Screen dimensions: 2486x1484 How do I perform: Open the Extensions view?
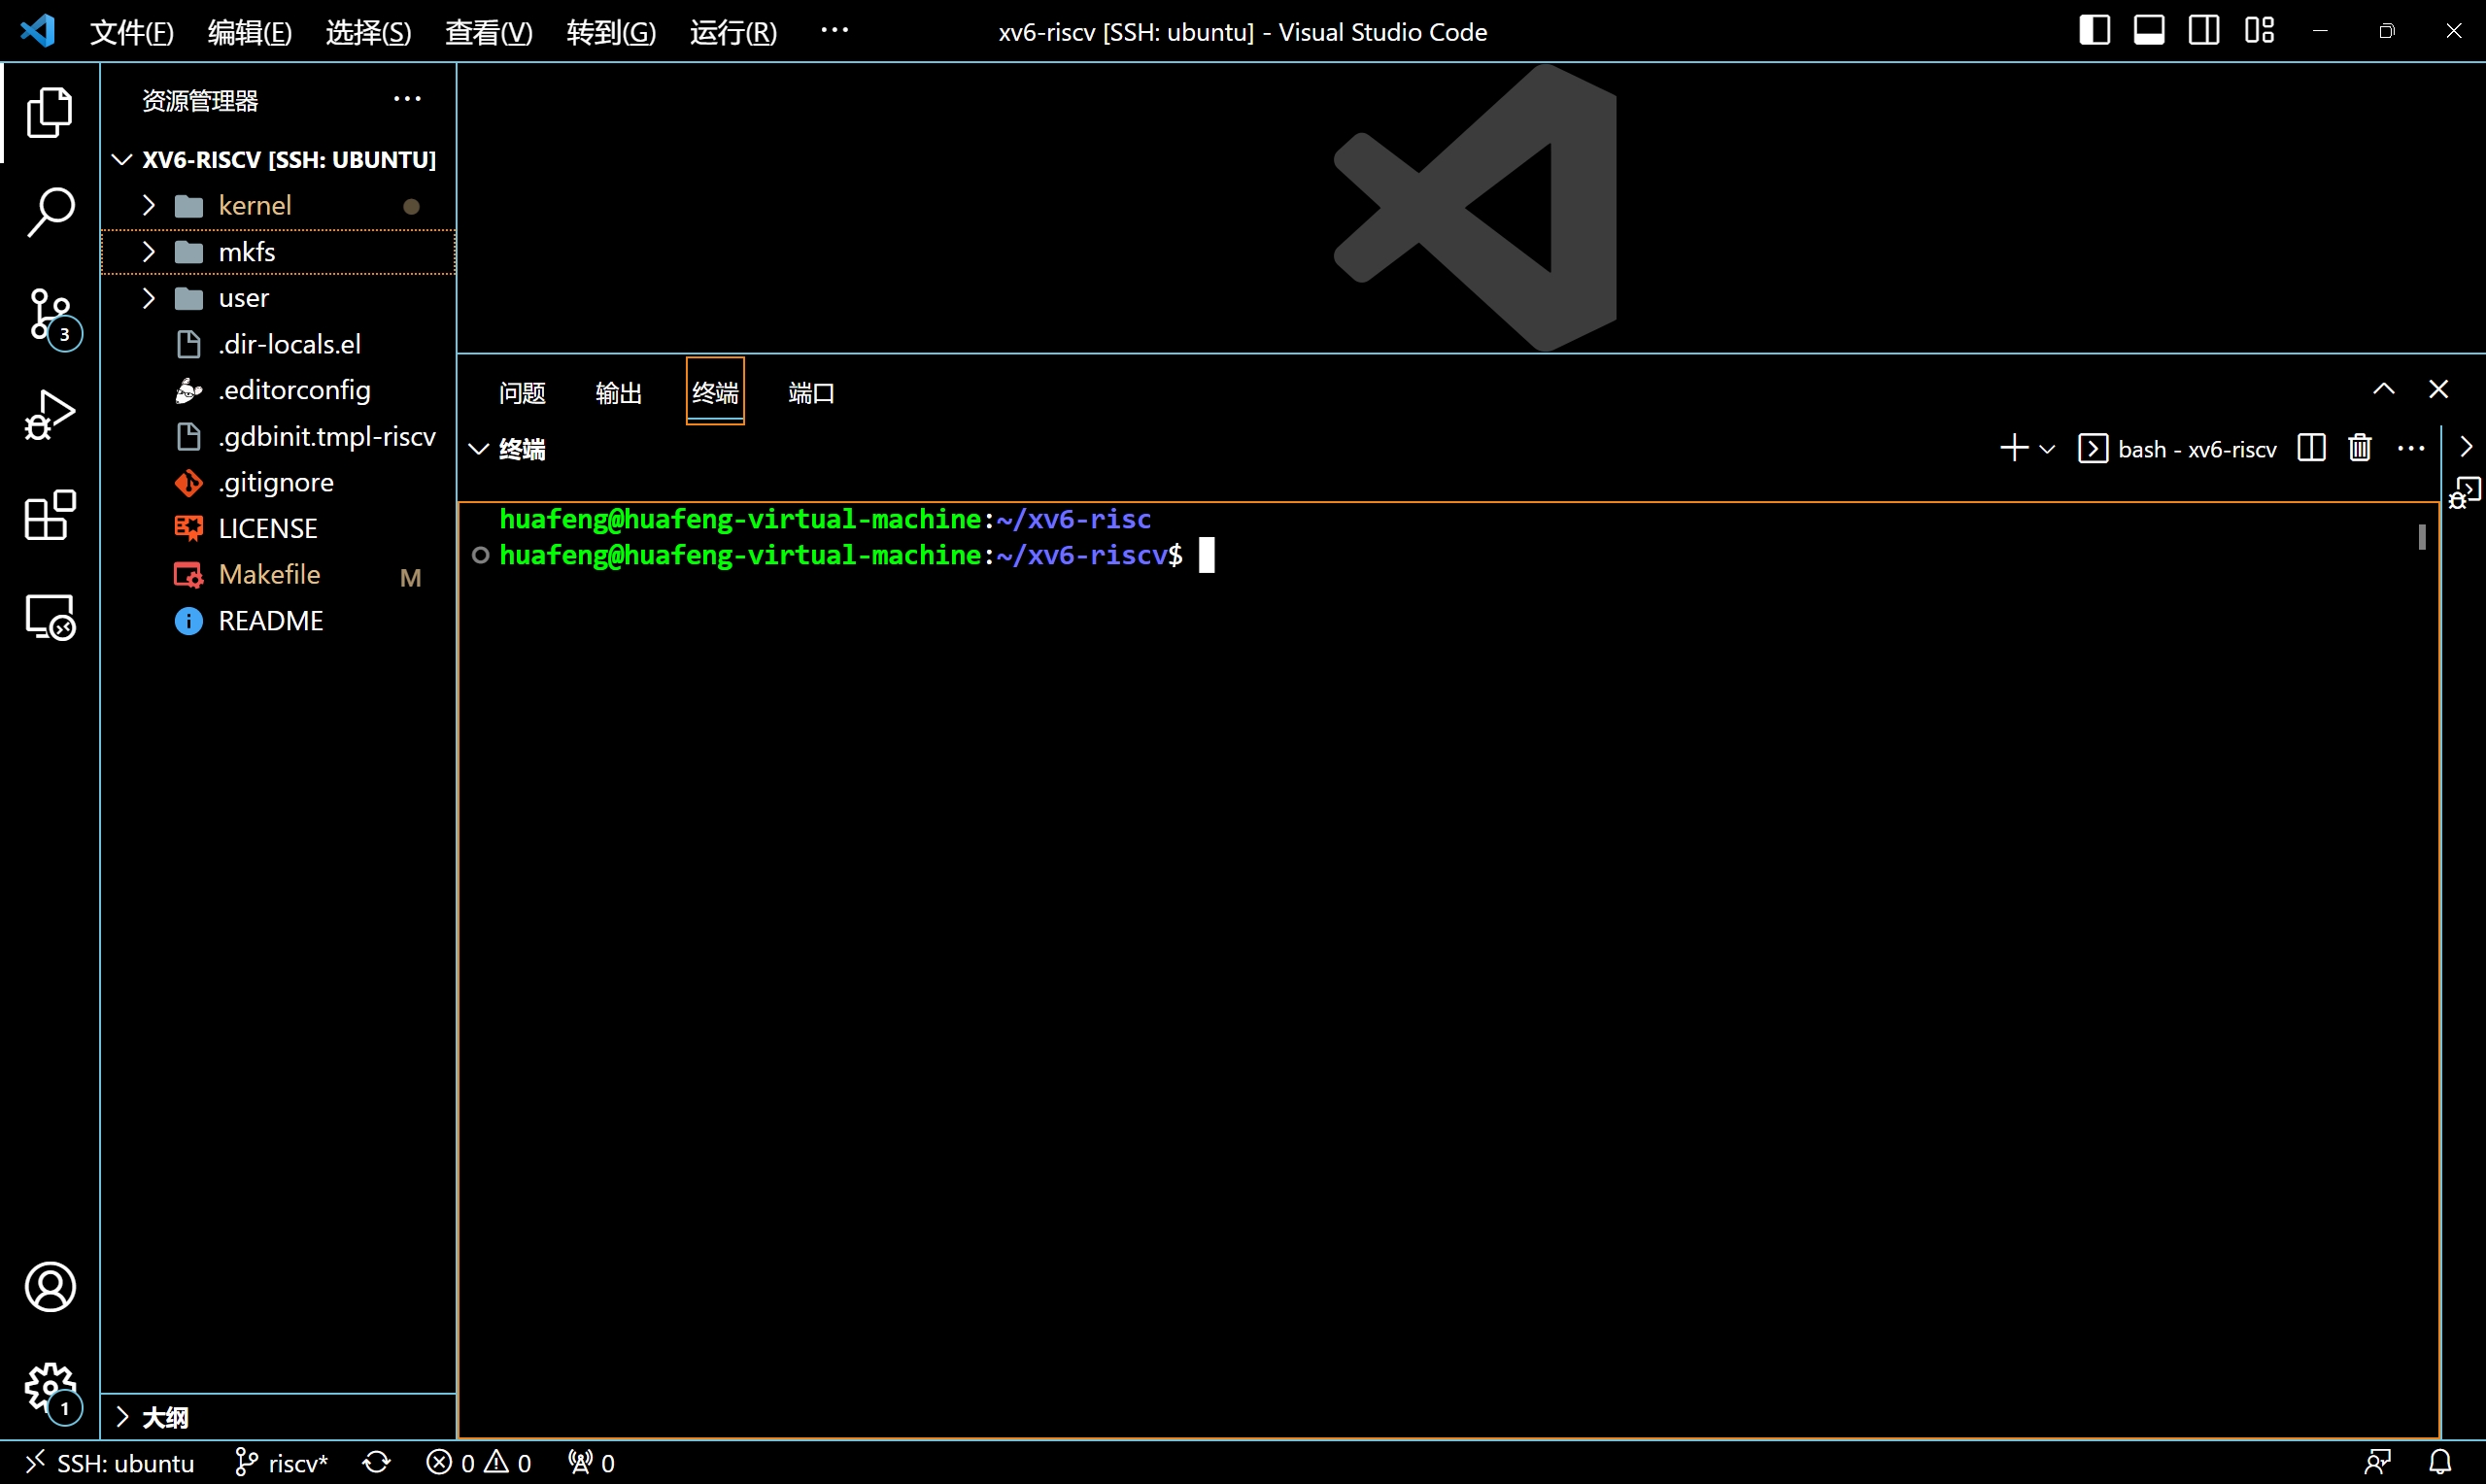50,516
